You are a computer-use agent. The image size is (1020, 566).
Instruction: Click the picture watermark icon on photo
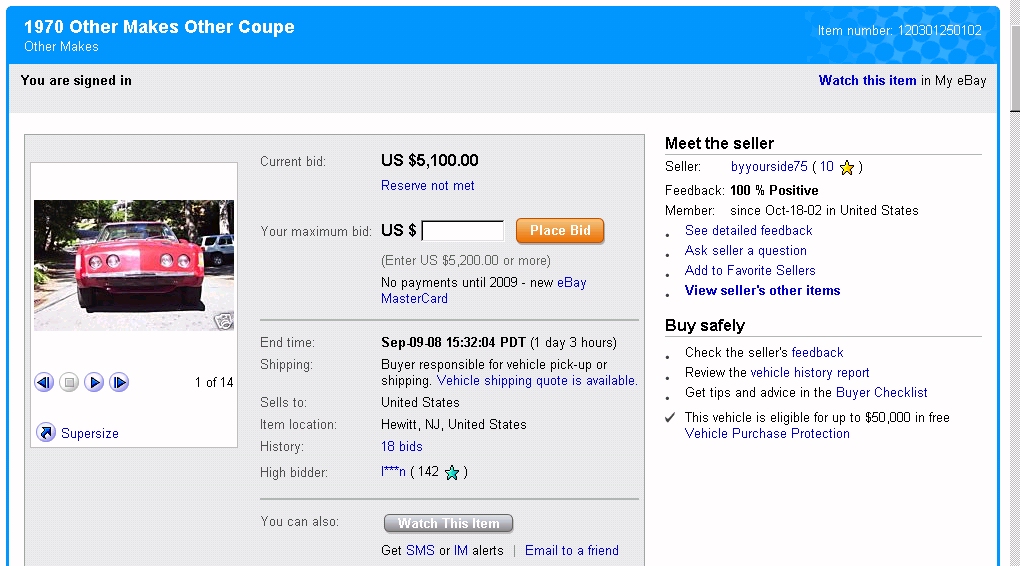(x=224, y=321)
